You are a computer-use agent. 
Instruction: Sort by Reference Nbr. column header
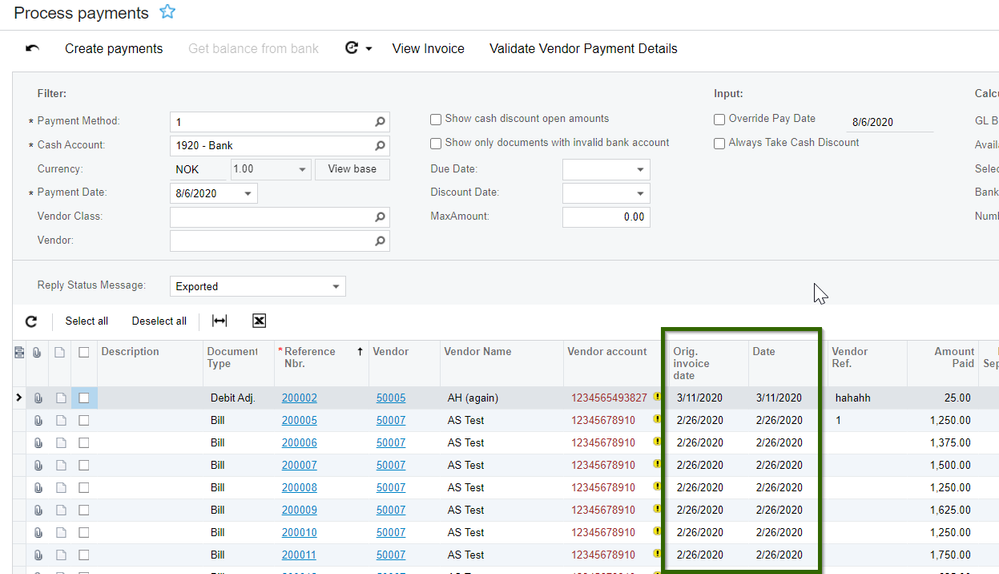pos(309,357)
